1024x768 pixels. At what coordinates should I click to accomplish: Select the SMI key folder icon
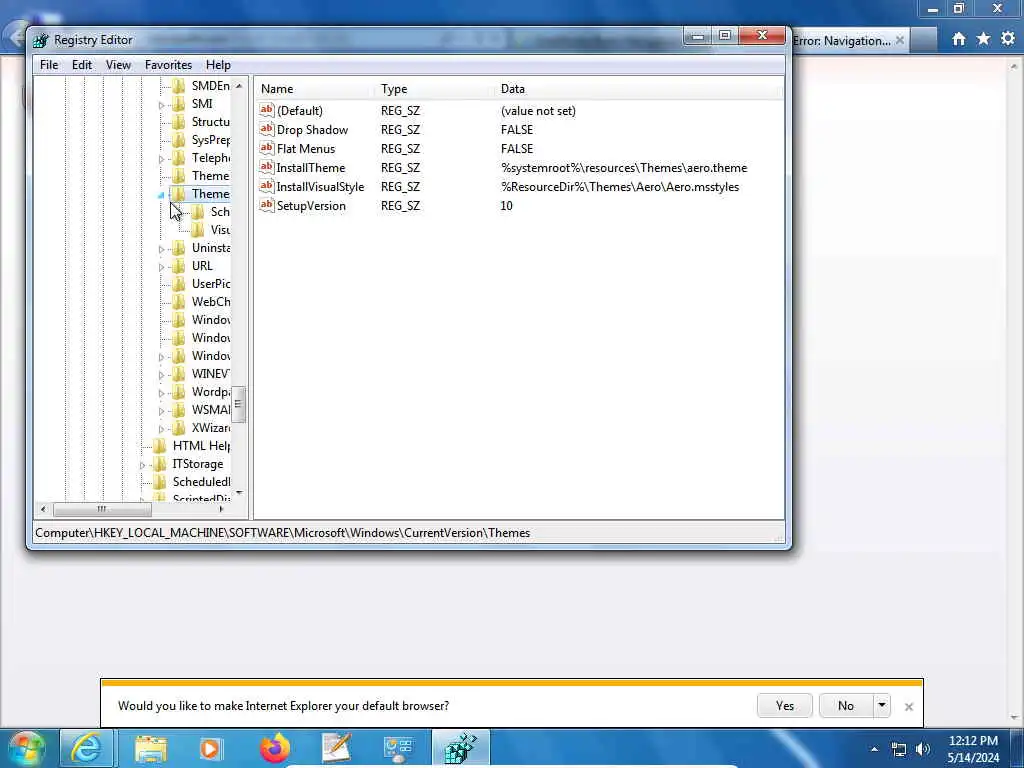click(178, 103)
